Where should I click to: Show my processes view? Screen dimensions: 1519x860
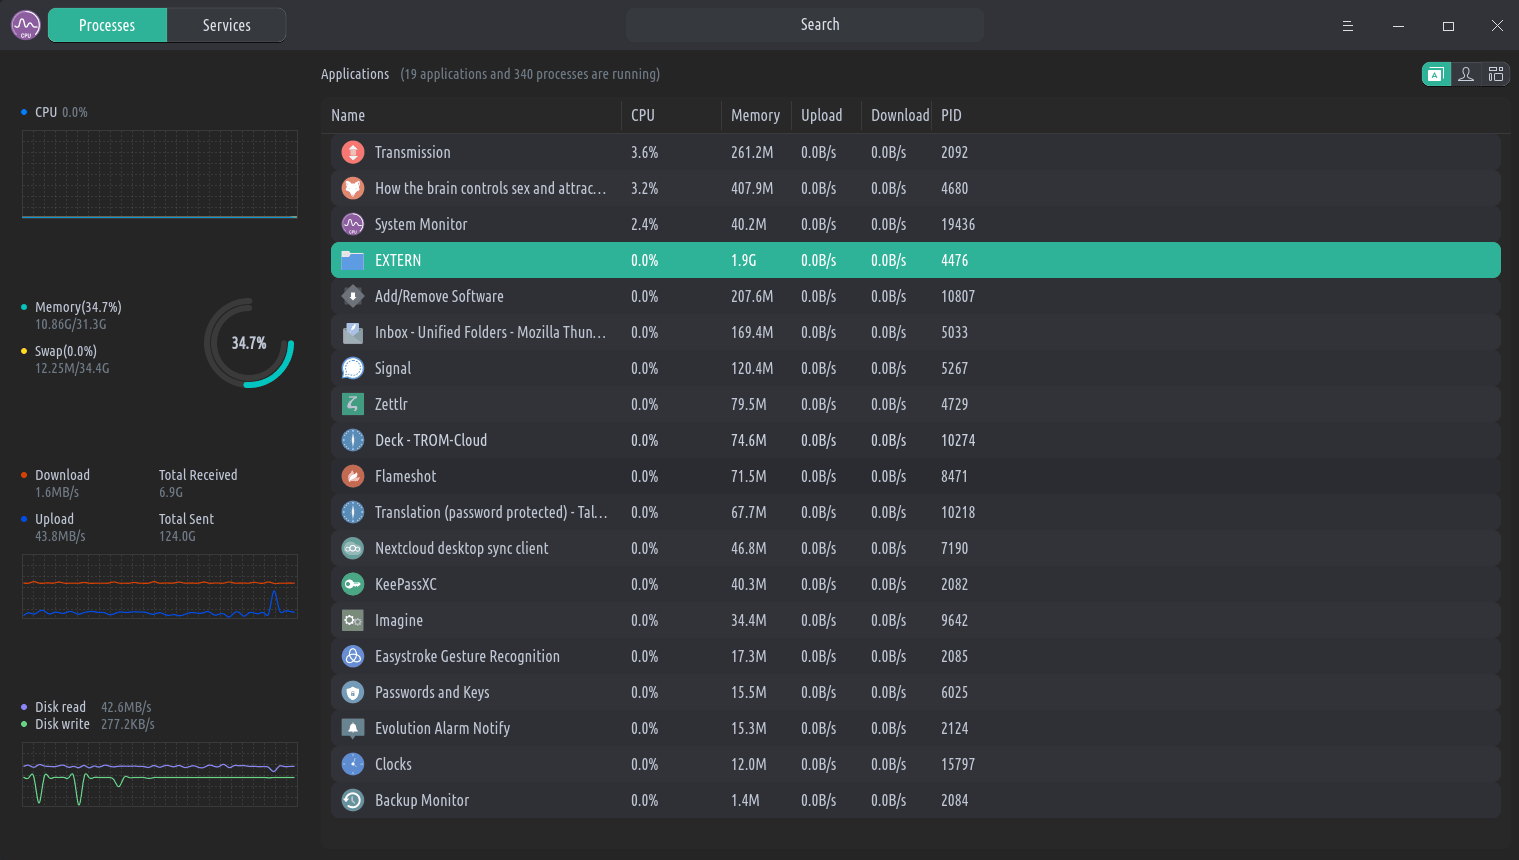(1466, 74)
